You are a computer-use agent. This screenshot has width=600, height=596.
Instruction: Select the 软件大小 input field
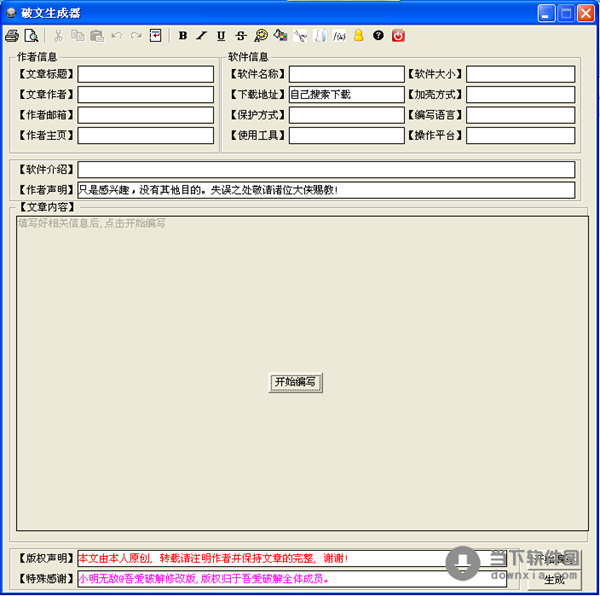pyautogui.click(x=520, y=74)
